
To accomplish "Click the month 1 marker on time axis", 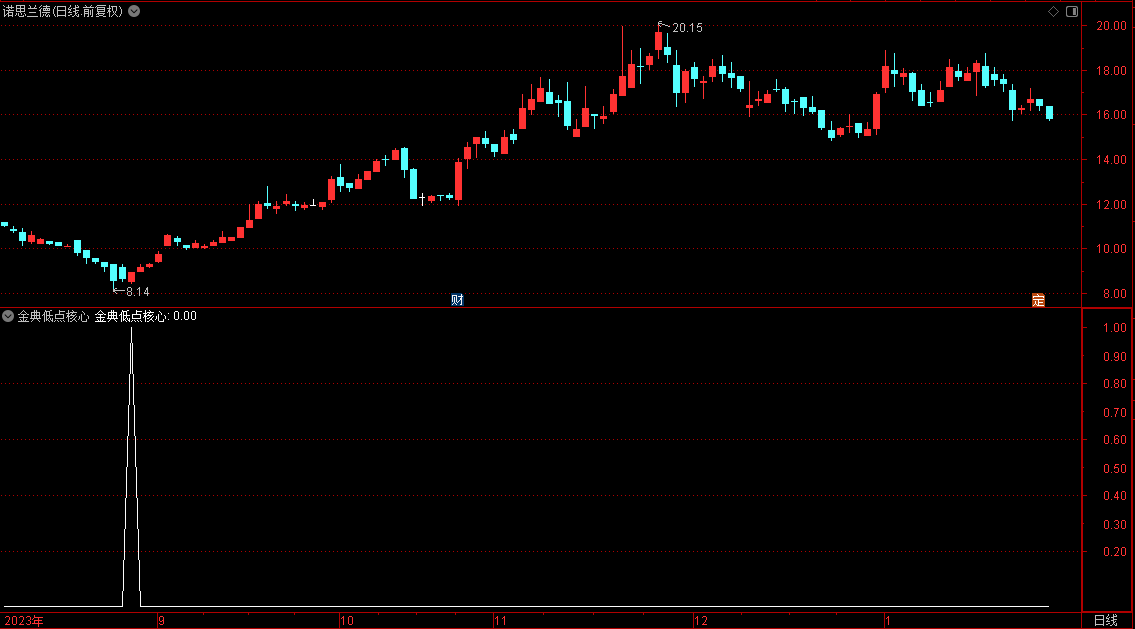I will (x=887, y=621).
